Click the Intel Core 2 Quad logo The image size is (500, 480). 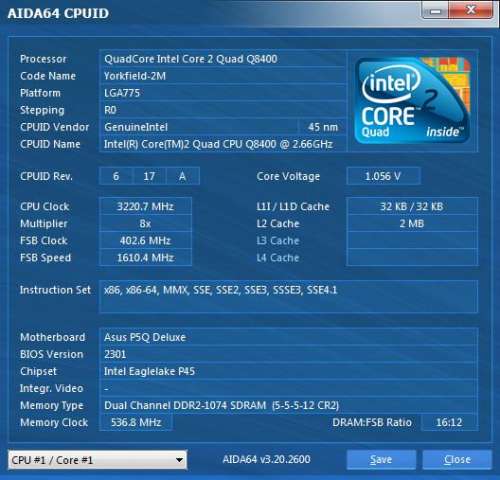point(413,101)
